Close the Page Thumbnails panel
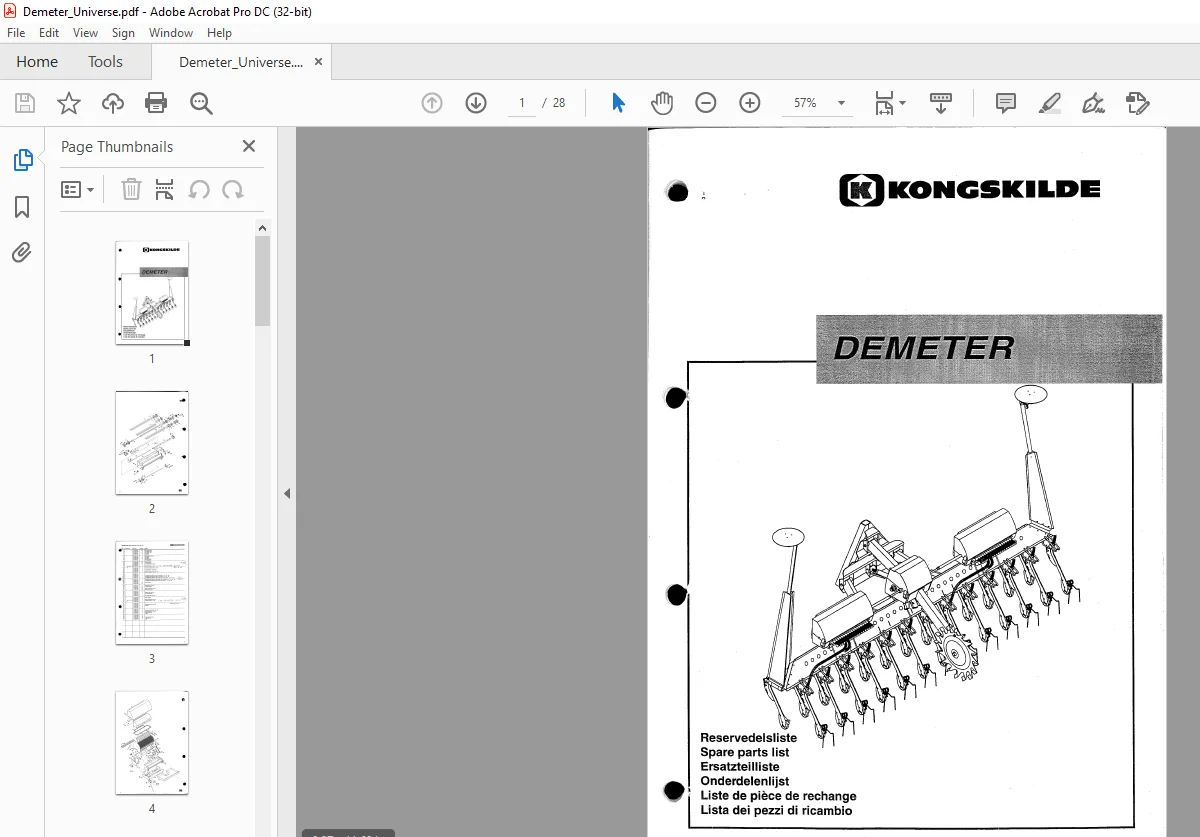 (249, 146)
